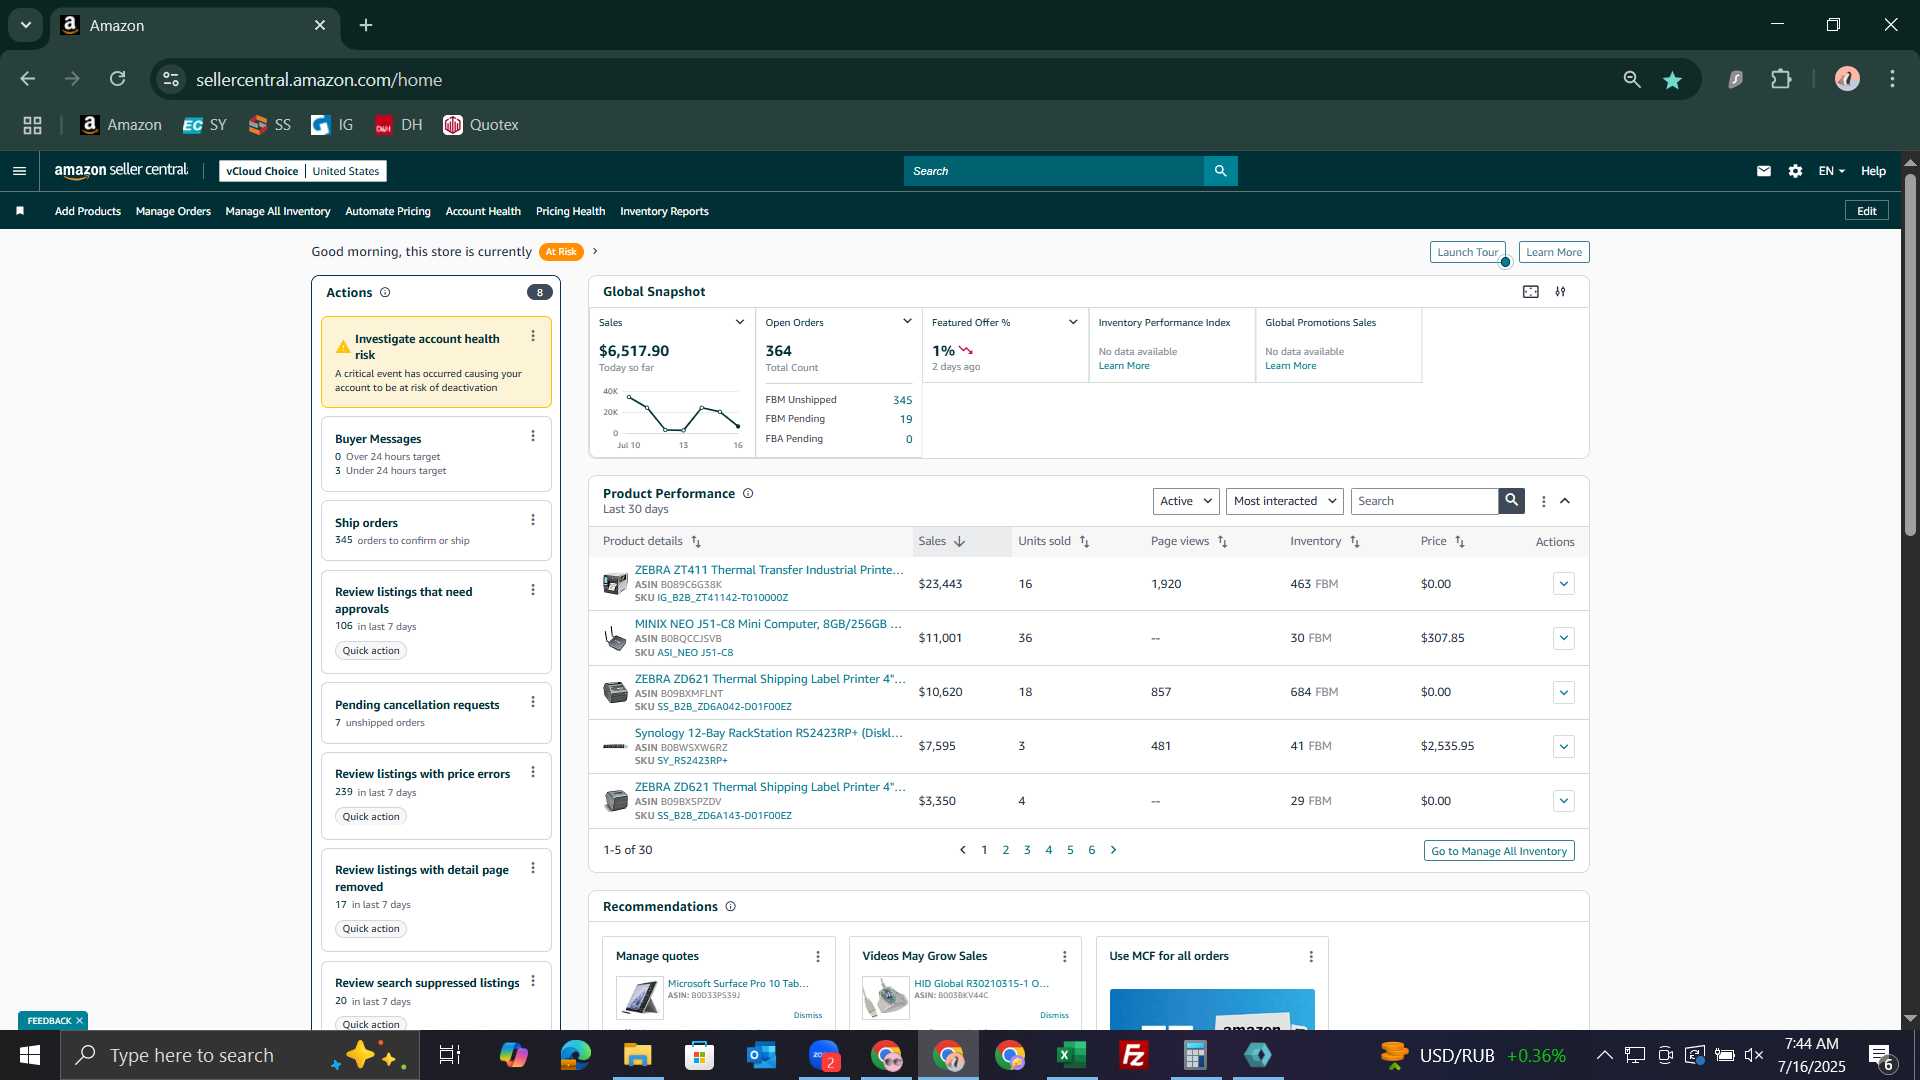Open the Most interacted sort dropdown
The width and height of the screenshot is (1920, 1080).
click(1285, 501)
